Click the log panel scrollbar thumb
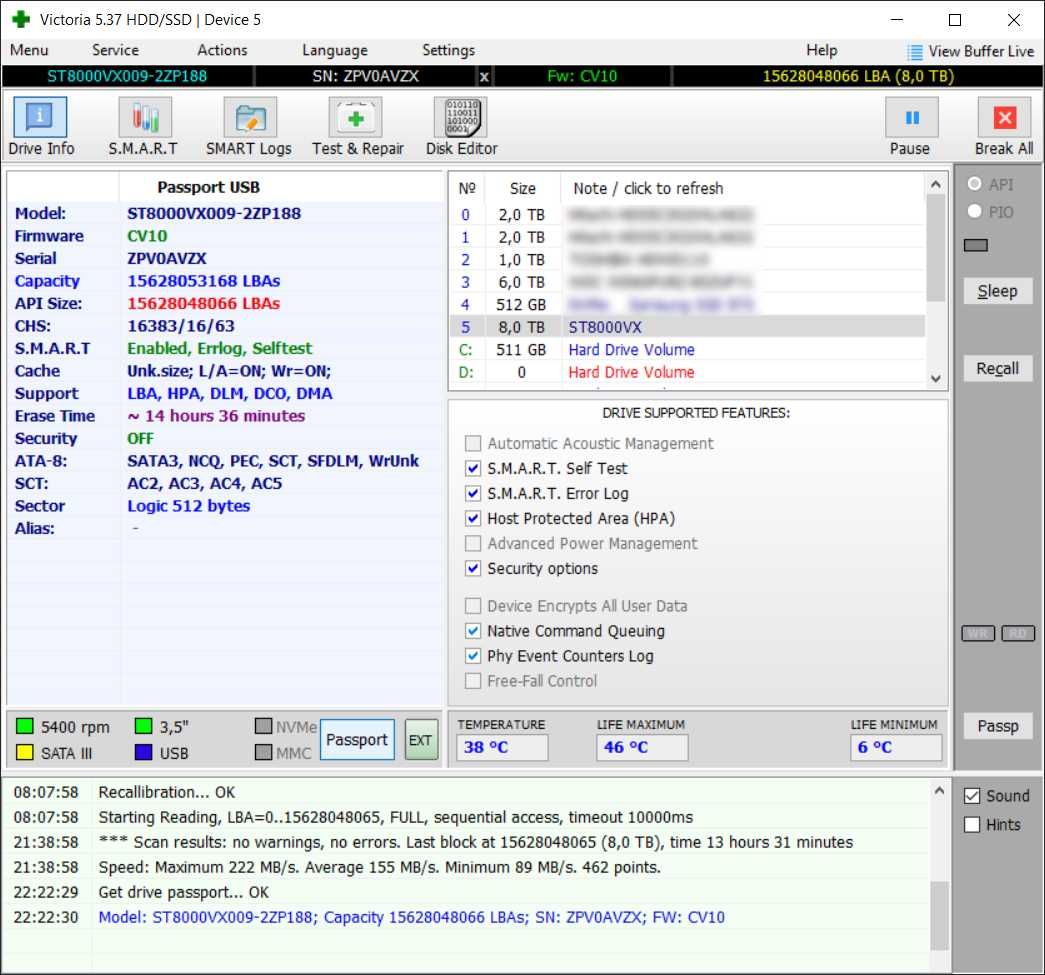1045x975 pixels. 939,916
